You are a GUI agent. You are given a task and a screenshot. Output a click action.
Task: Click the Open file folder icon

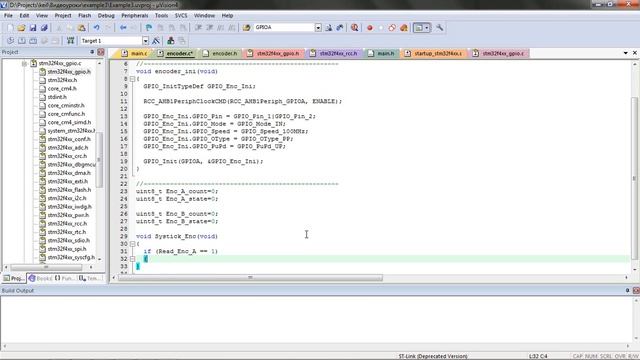point(22,28)
